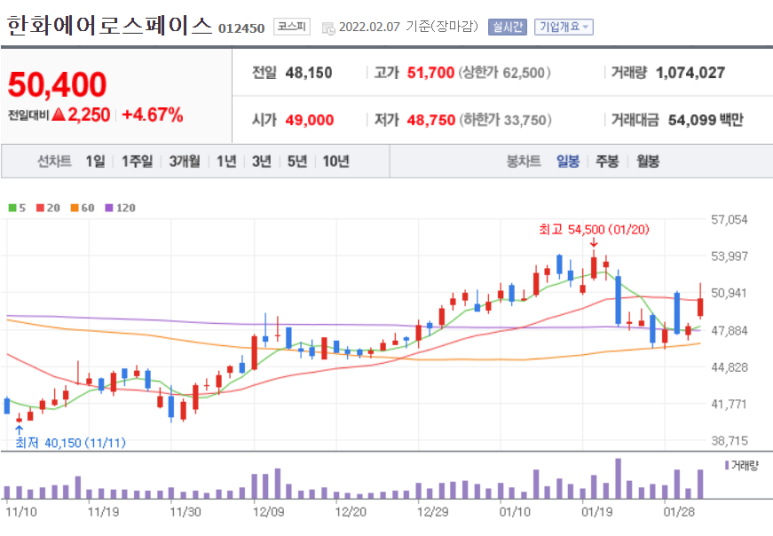Select the 5년 line chart tab
Image resolution: width=773 pixels, height=536 pixels.
coord(297,161)
